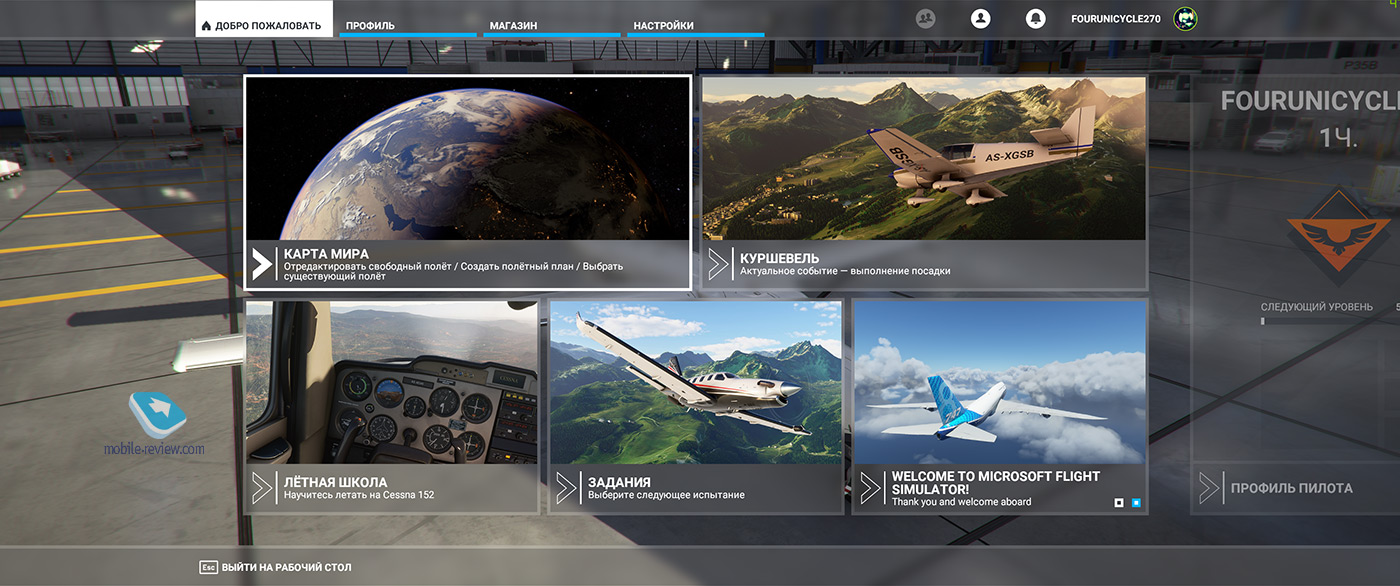The height and width of the screenshot is (586, 1400).
Task: Open the notifications bell icon
Action: click(x=1036, y=18)
